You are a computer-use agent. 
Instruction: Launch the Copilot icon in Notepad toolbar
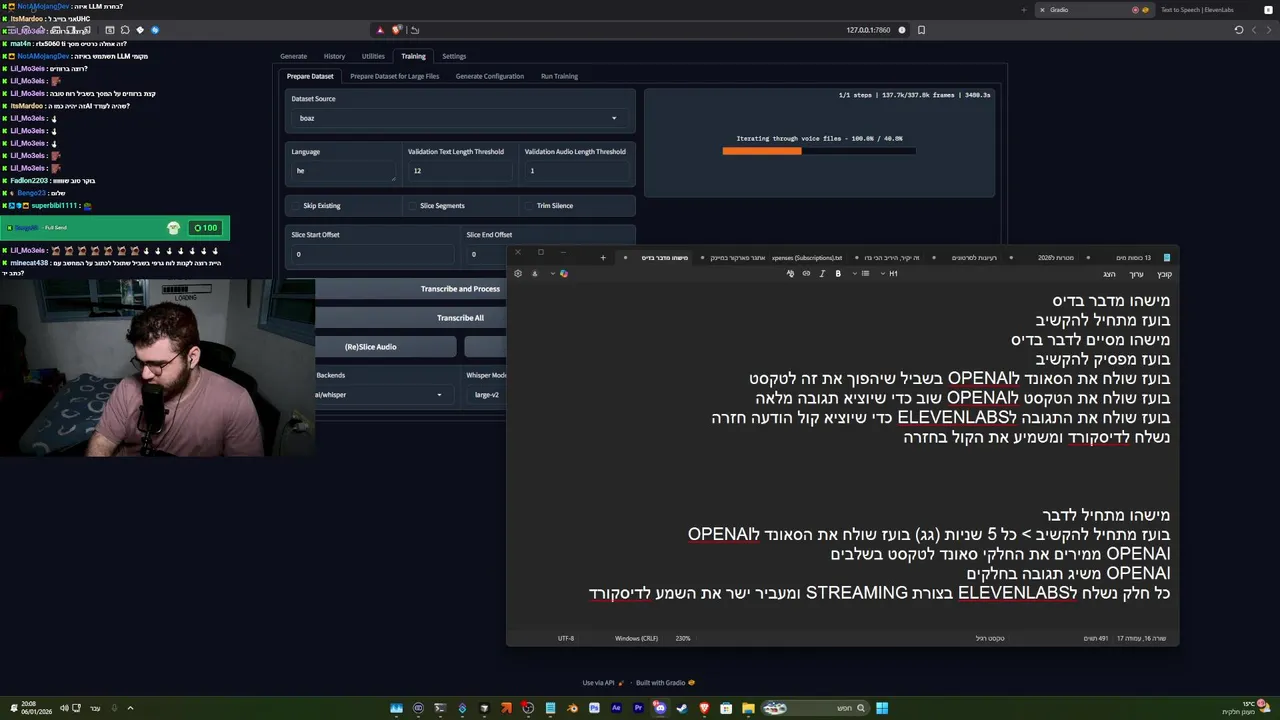(564, 274)
